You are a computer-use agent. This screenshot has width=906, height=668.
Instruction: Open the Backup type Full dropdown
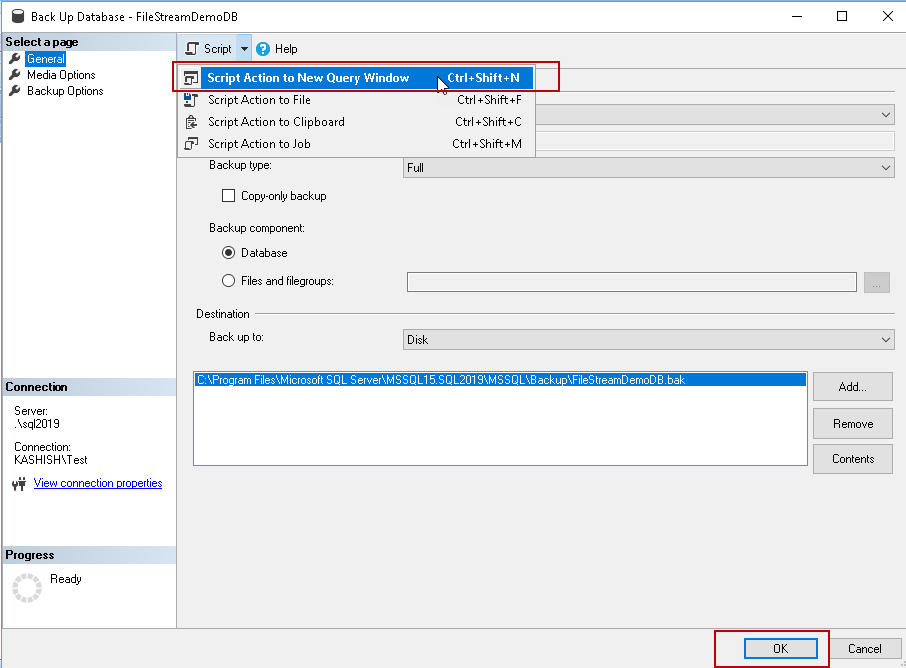pyautogui.click(x=647, y=168)
